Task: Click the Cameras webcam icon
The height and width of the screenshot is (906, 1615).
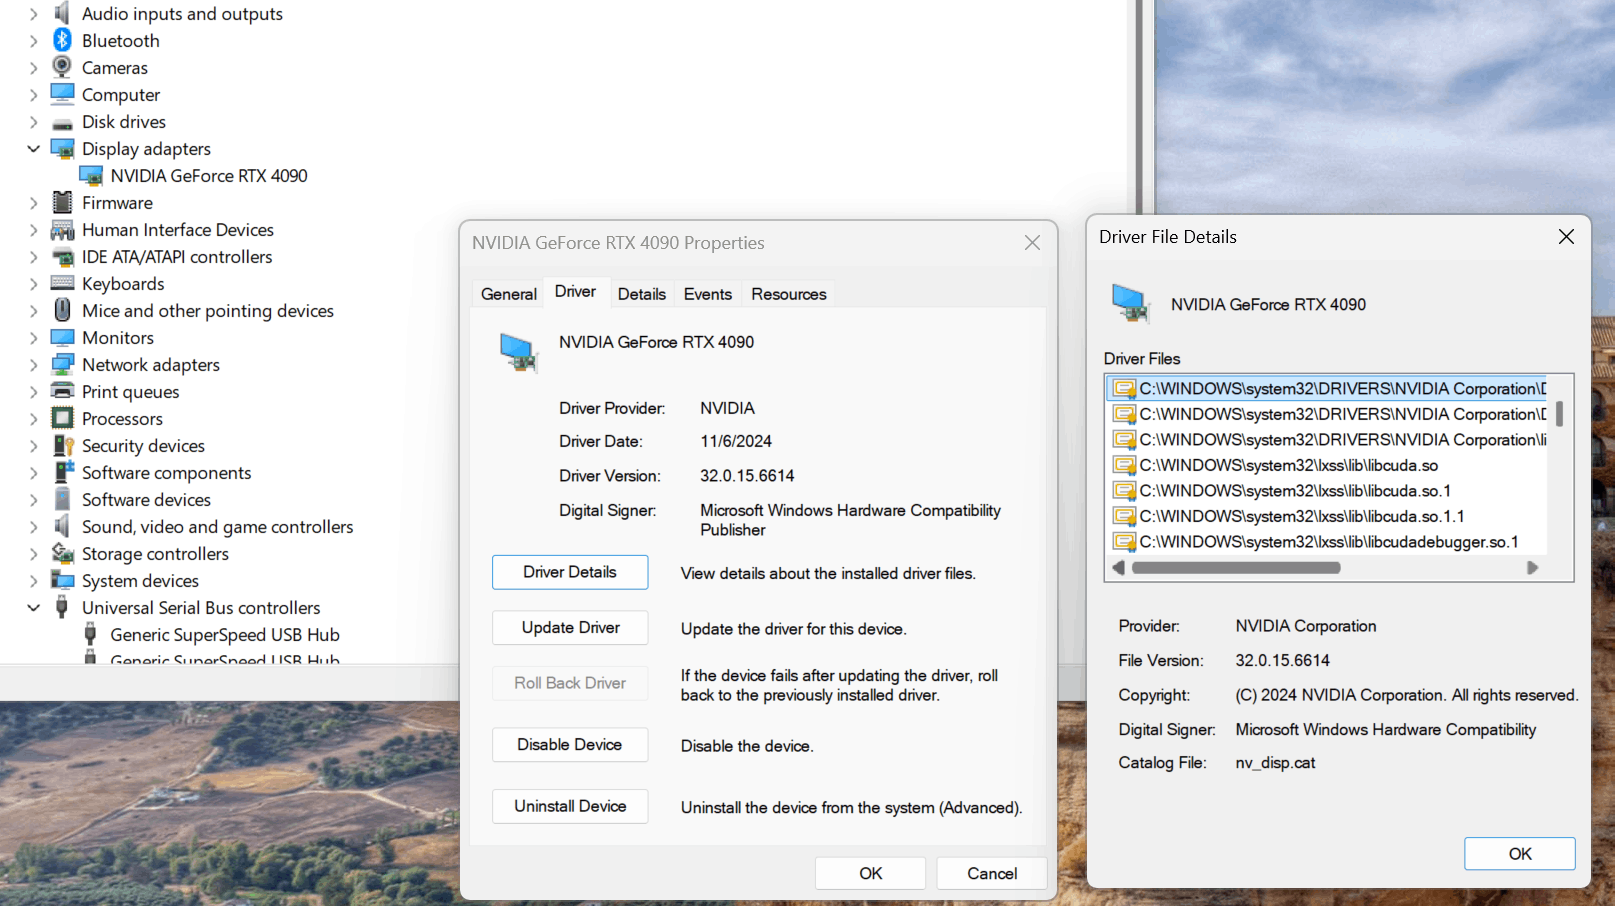Action: point(62,67)
